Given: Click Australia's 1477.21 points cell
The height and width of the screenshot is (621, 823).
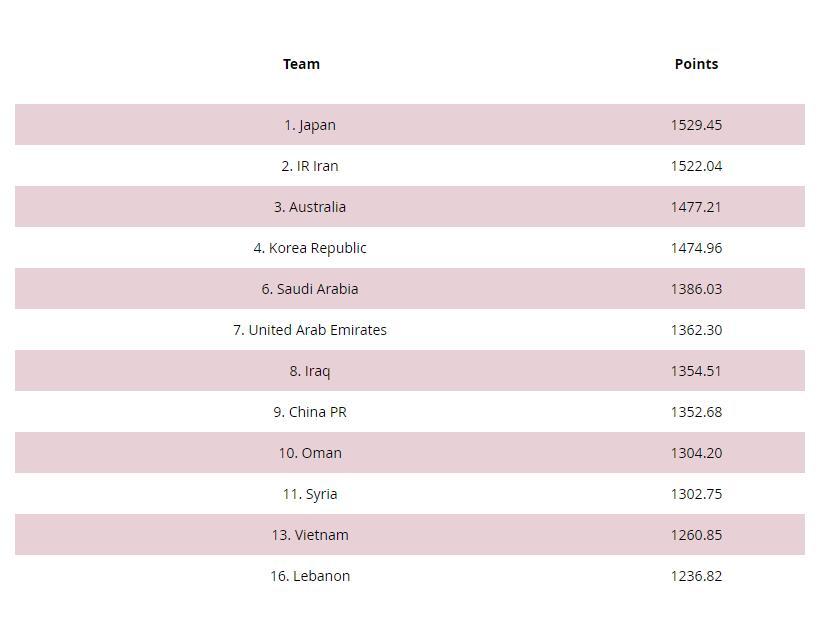Looking at the screenshot, I should click(x=696, y=207).
